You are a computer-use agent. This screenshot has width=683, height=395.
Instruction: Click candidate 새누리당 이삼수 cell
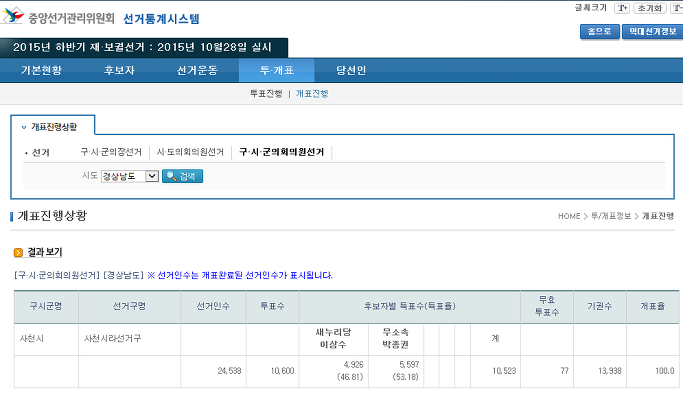(333, 338)
